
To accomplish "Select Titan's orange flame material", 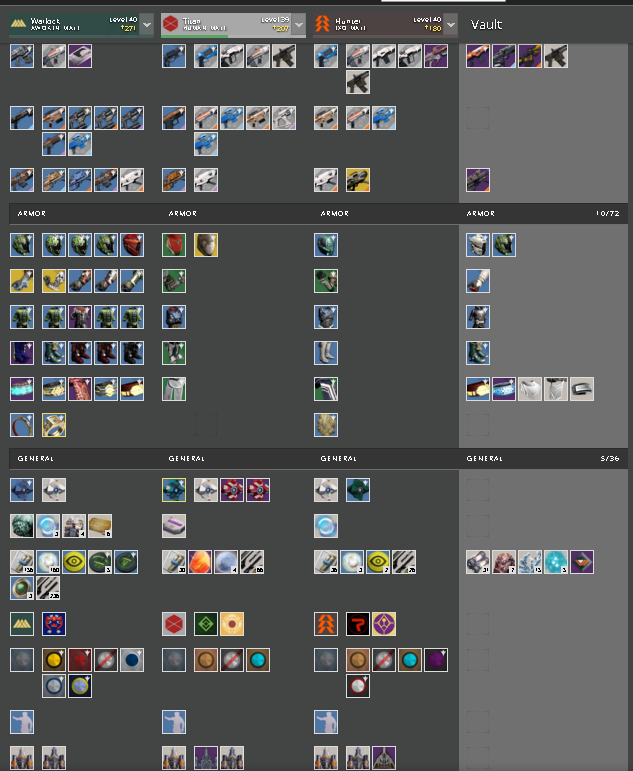I will coord(200,562).
